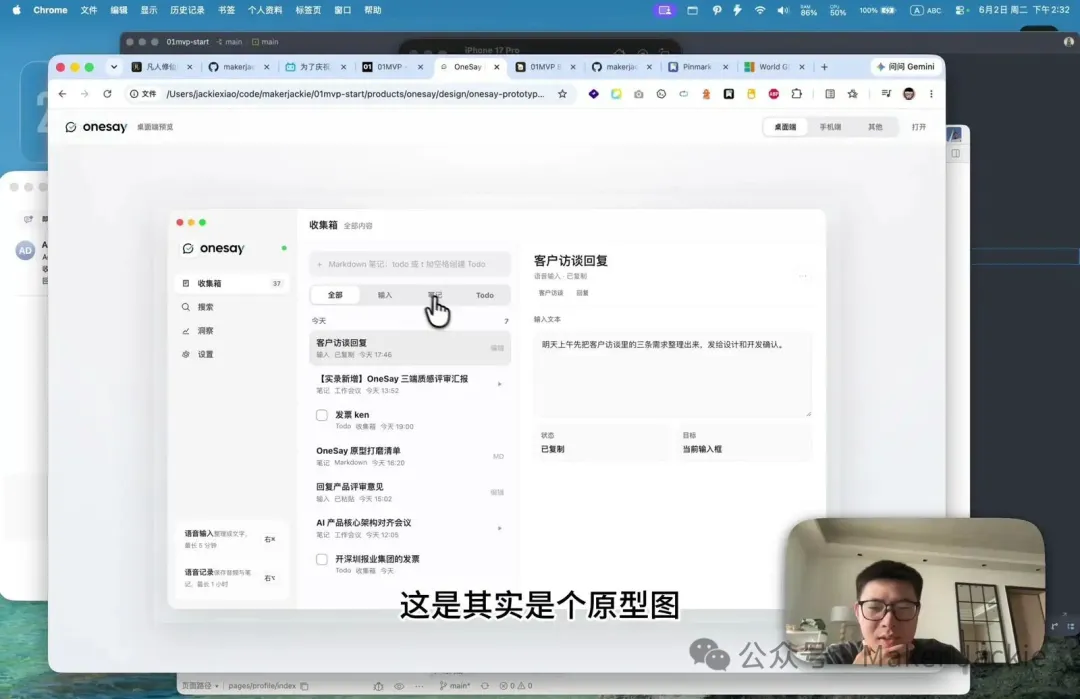Click the 语音输入 shortcut card
The image size is (1080, 699).
(x=231, y=539)
